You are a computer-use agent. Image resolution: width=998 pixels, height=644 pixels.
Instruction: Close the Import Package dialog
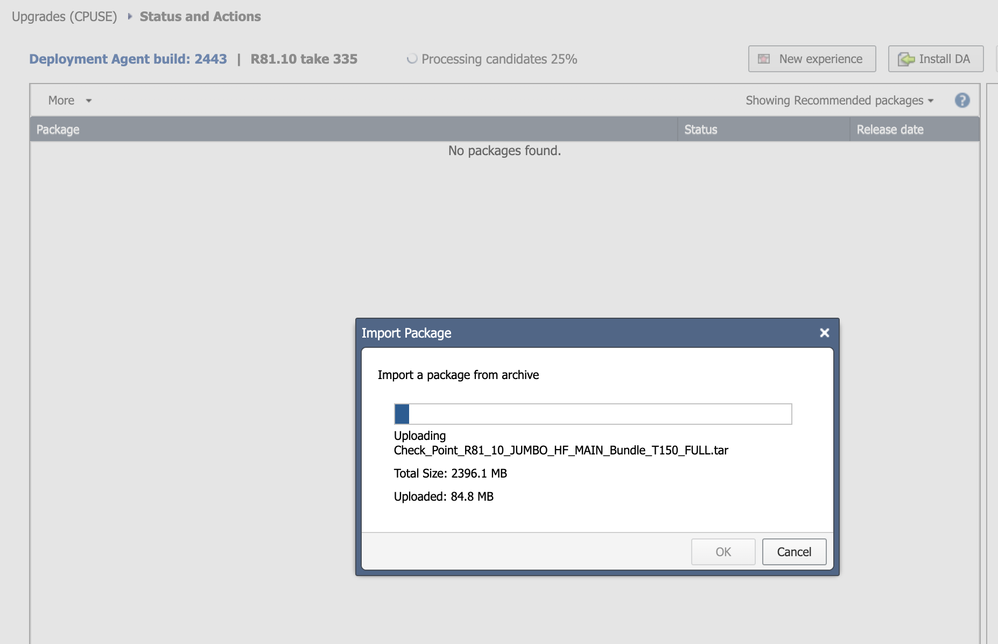click(824, 333)
